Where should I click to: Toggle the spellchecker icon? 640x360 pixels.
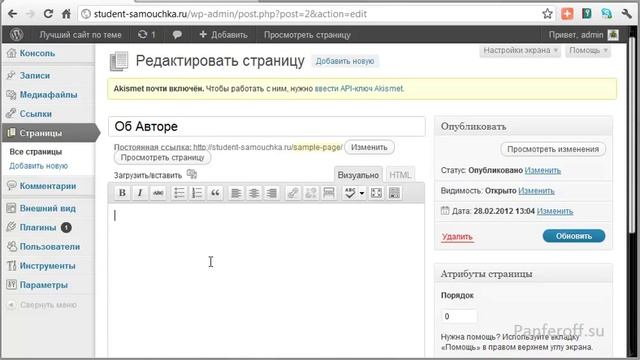pos(350,193)
